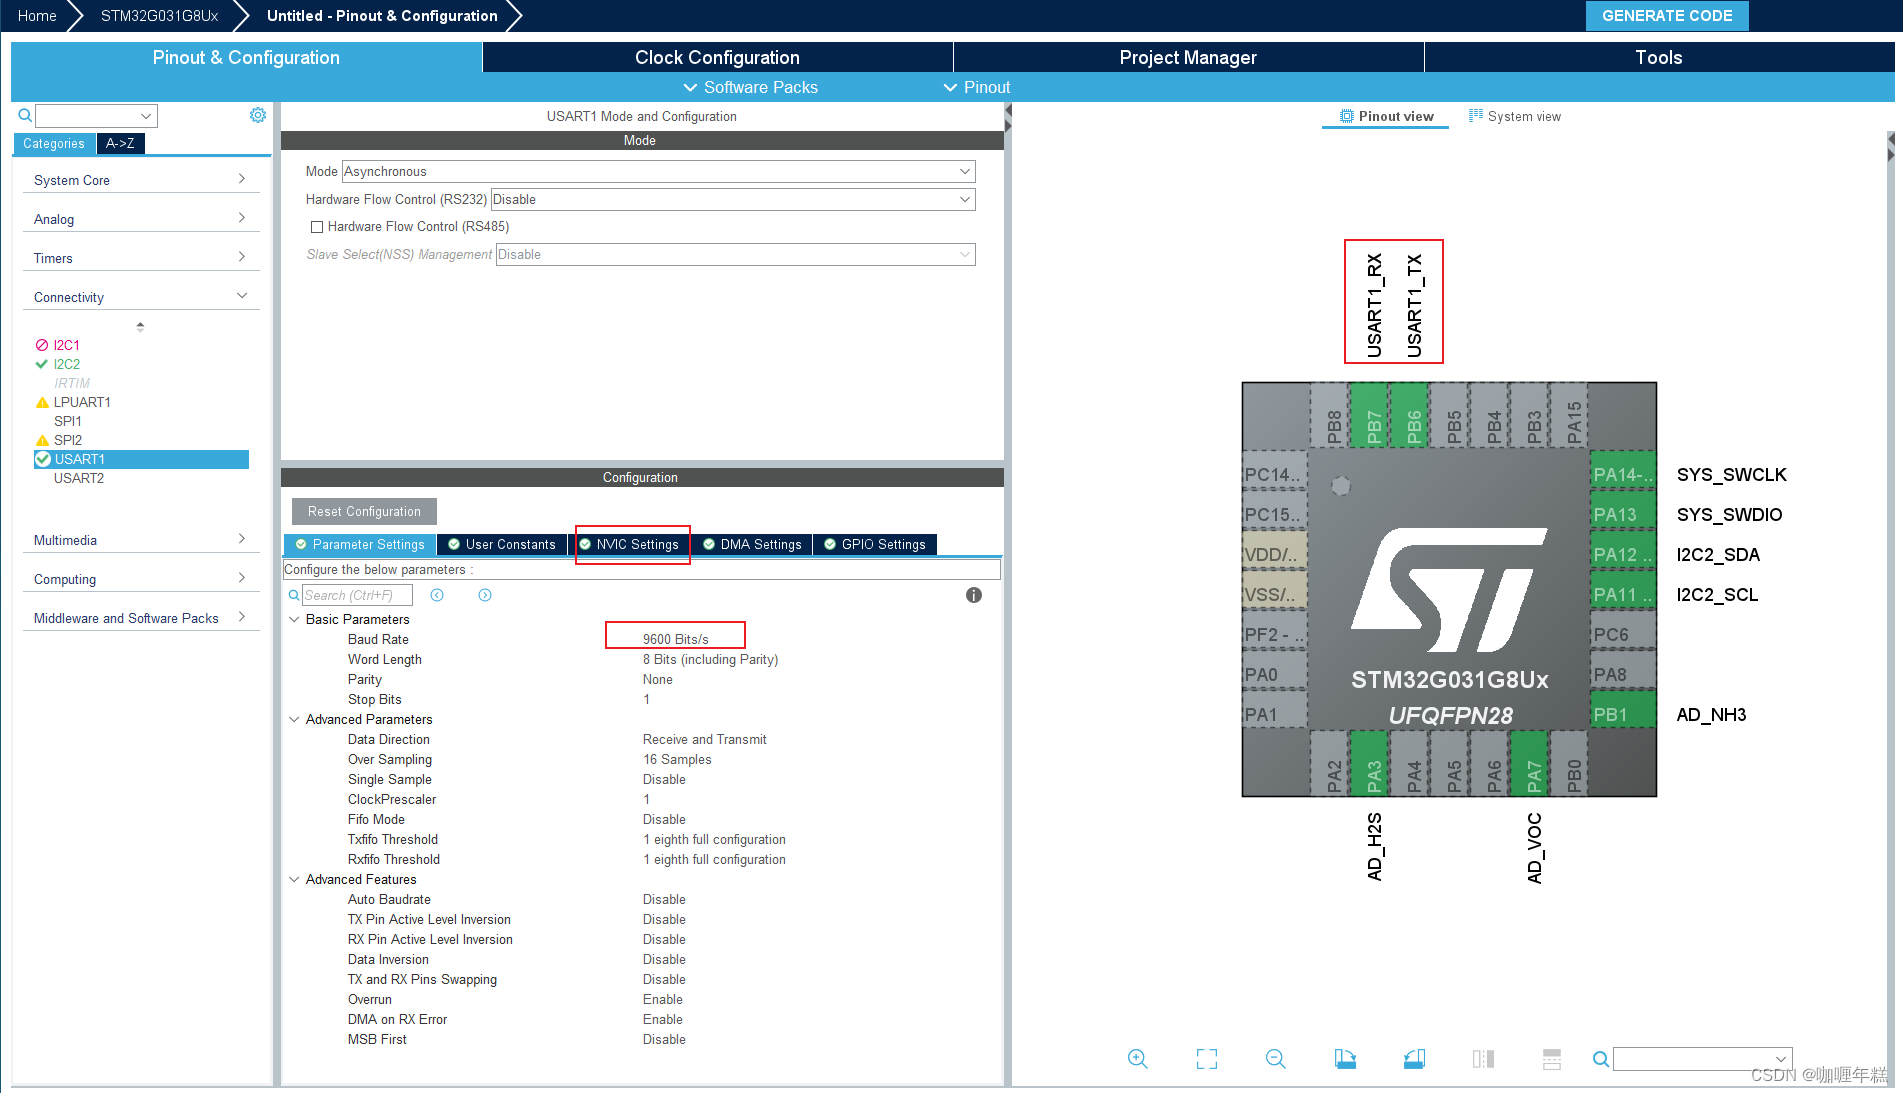Select pin PA3 on the chip
The width and height of the screenshot is (1903, 1093).
(1369, 763)
